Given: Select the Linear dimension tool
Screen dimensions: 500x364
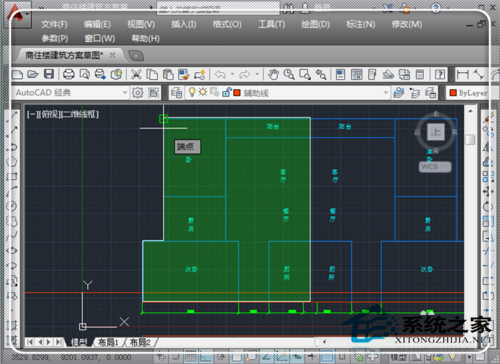Looking at the screenshot, I should (x=463, y=74).
